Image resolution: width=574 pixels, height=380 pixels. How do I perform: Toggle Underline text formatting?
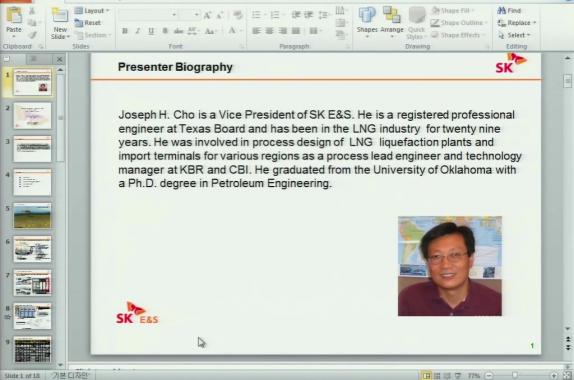pyautogui.click(x=151, y=31)
